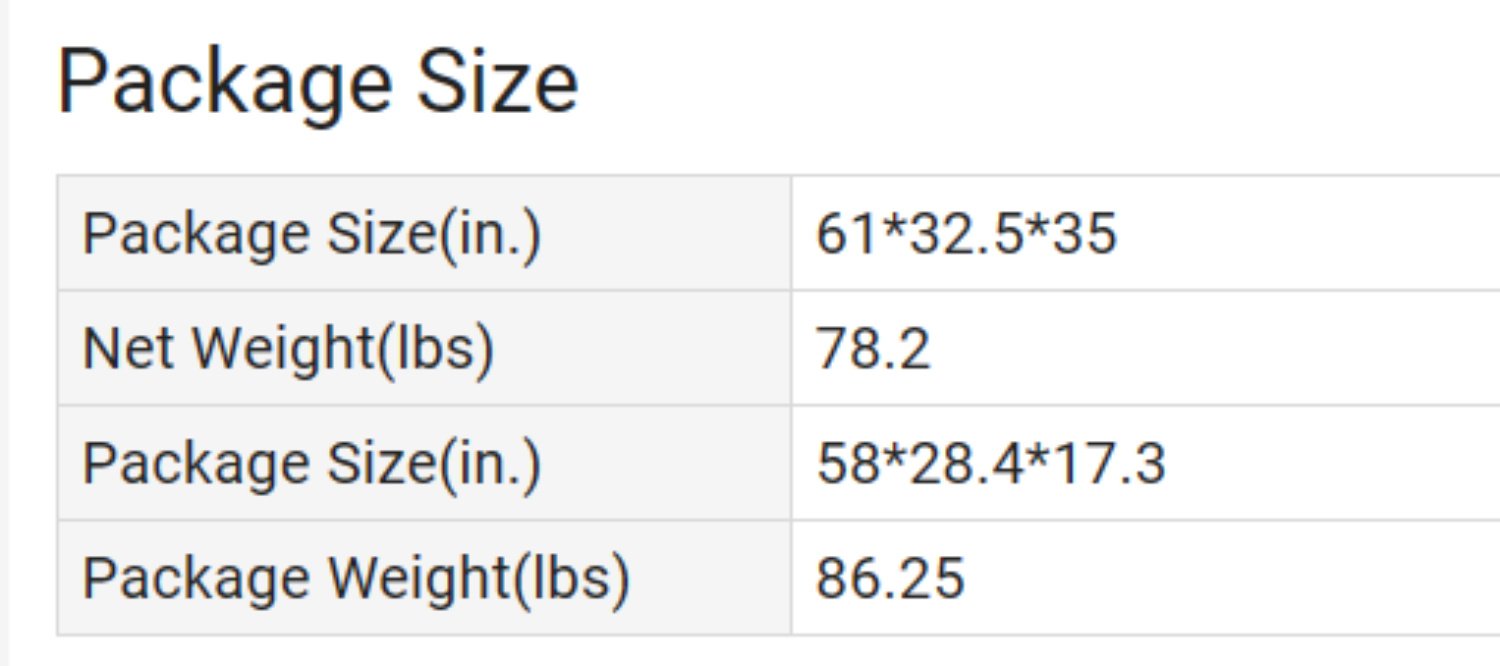The image size is (1500, 666).
Task: Click the word Size in the heading
Action: pyautogui.click(x=497, y=82)
